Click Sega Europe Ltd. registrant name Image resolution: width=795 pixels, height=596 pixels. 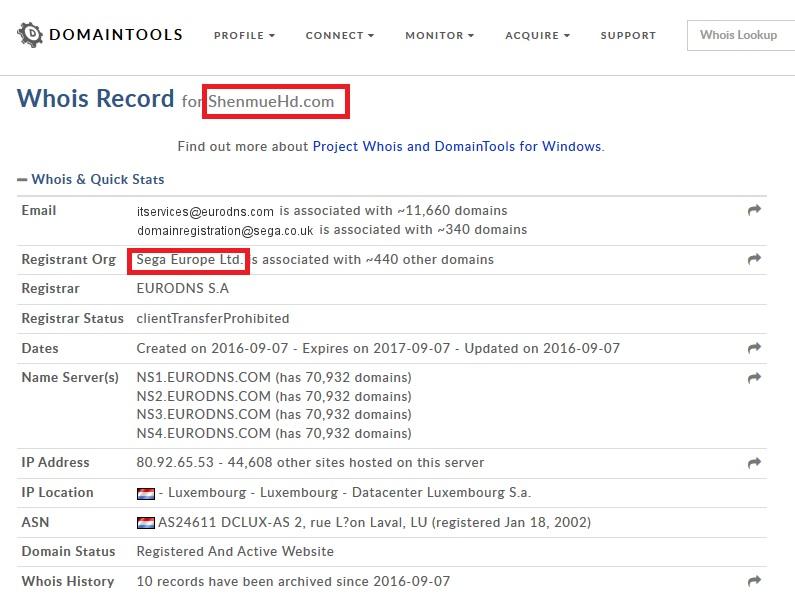point(189,259)
